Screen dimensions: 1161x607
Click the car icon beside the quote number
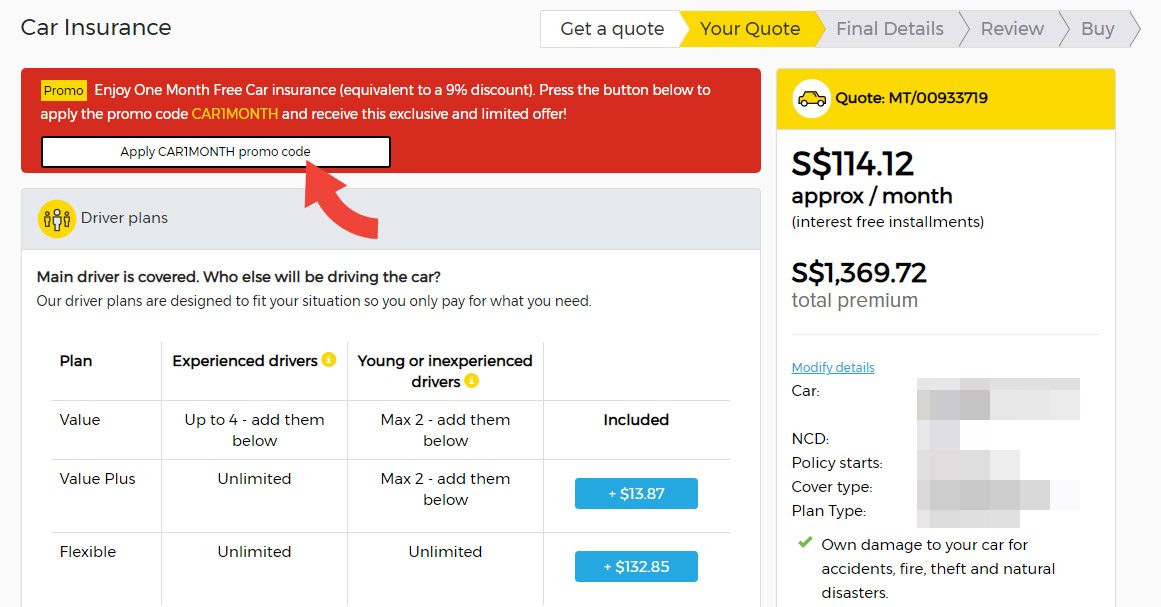[810, 98]
